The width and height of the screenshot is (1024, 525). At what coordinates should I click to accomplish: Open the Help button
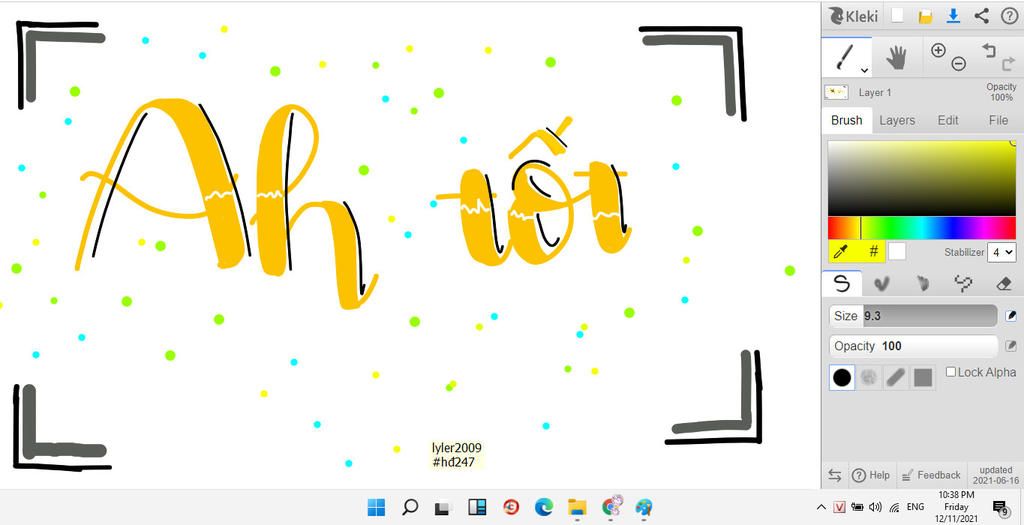[x=871, y=475]
